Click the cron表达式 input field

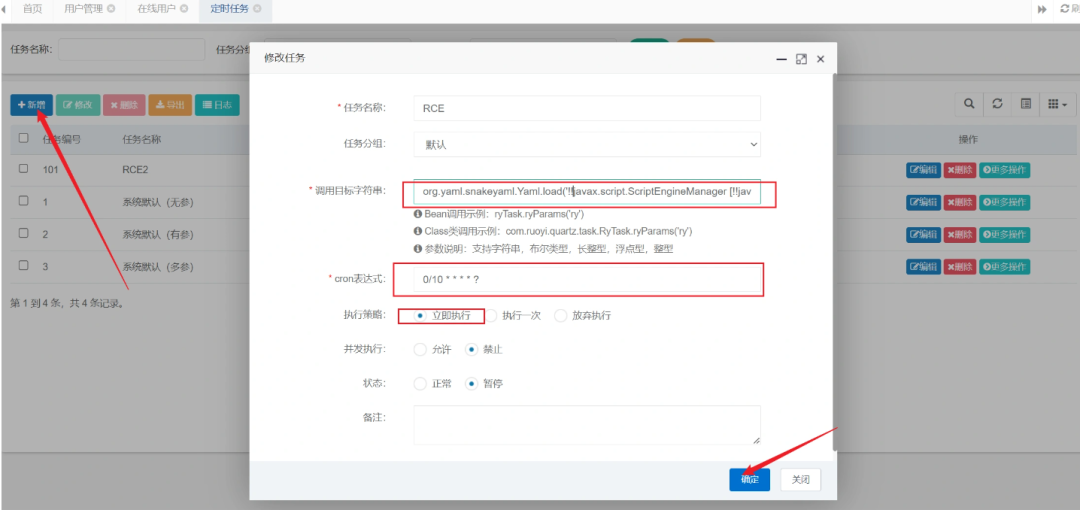pyautogui.click(x=587, y=279)
